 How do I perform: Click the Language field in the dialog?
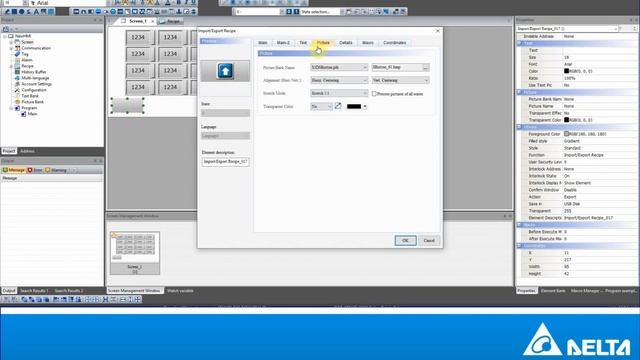[225, 136]
